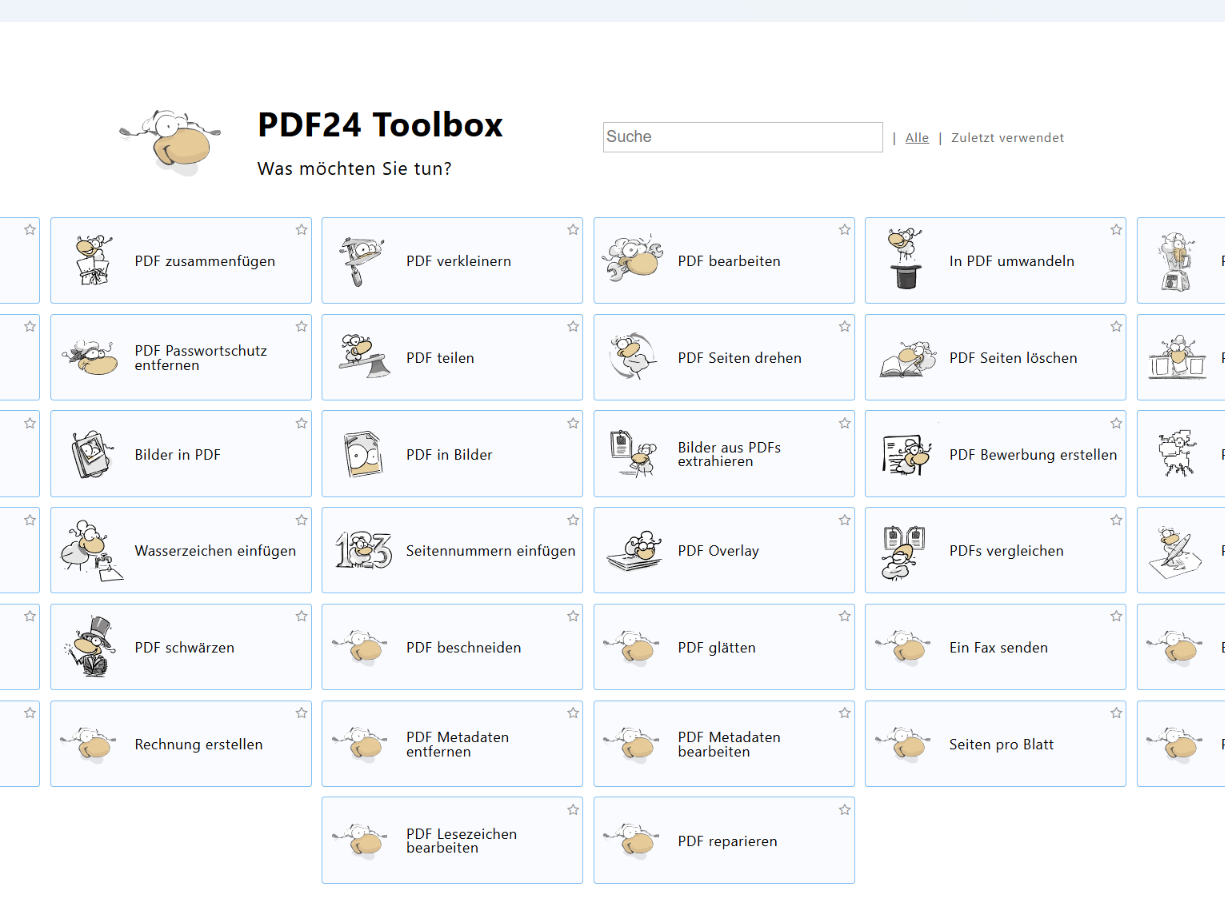
Task: Click 'Wasserzeichen einfügen' label text
Action: 215,551
